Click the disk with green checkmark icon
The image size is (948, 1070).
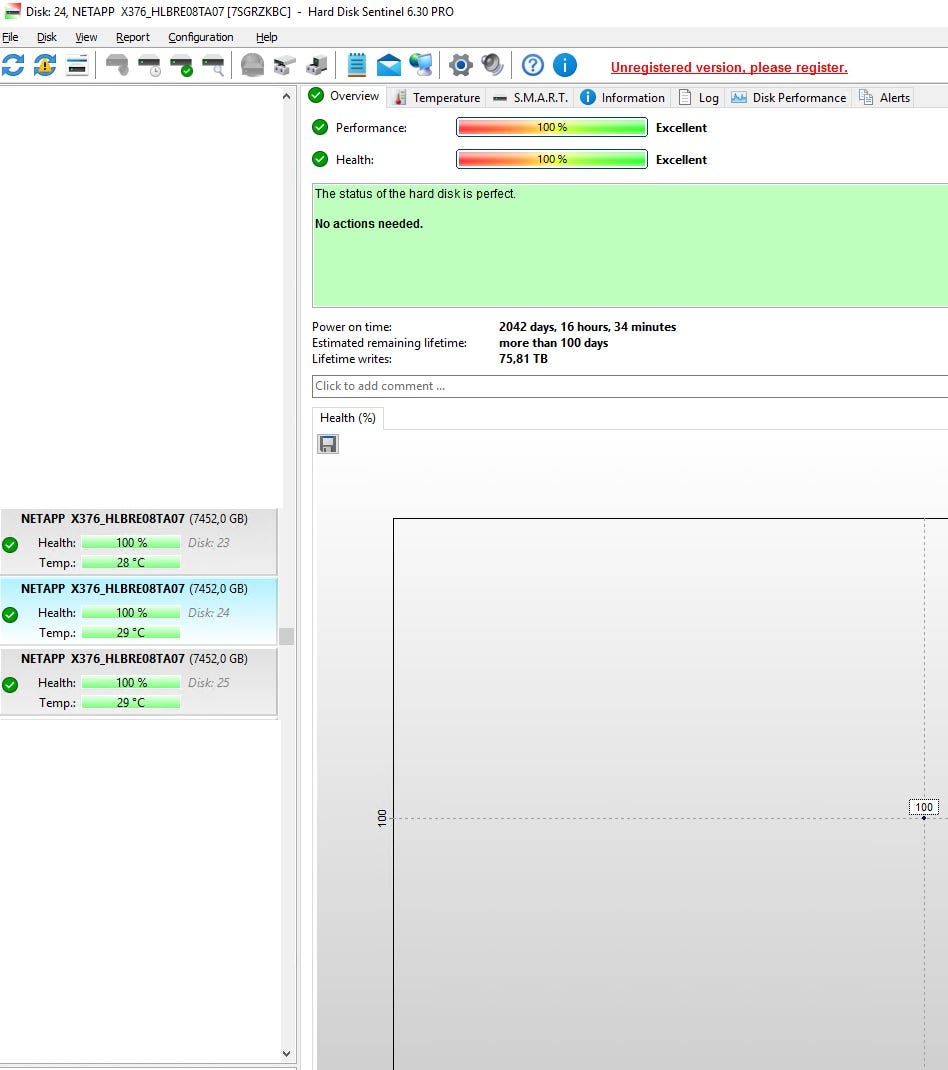[182, 66]
